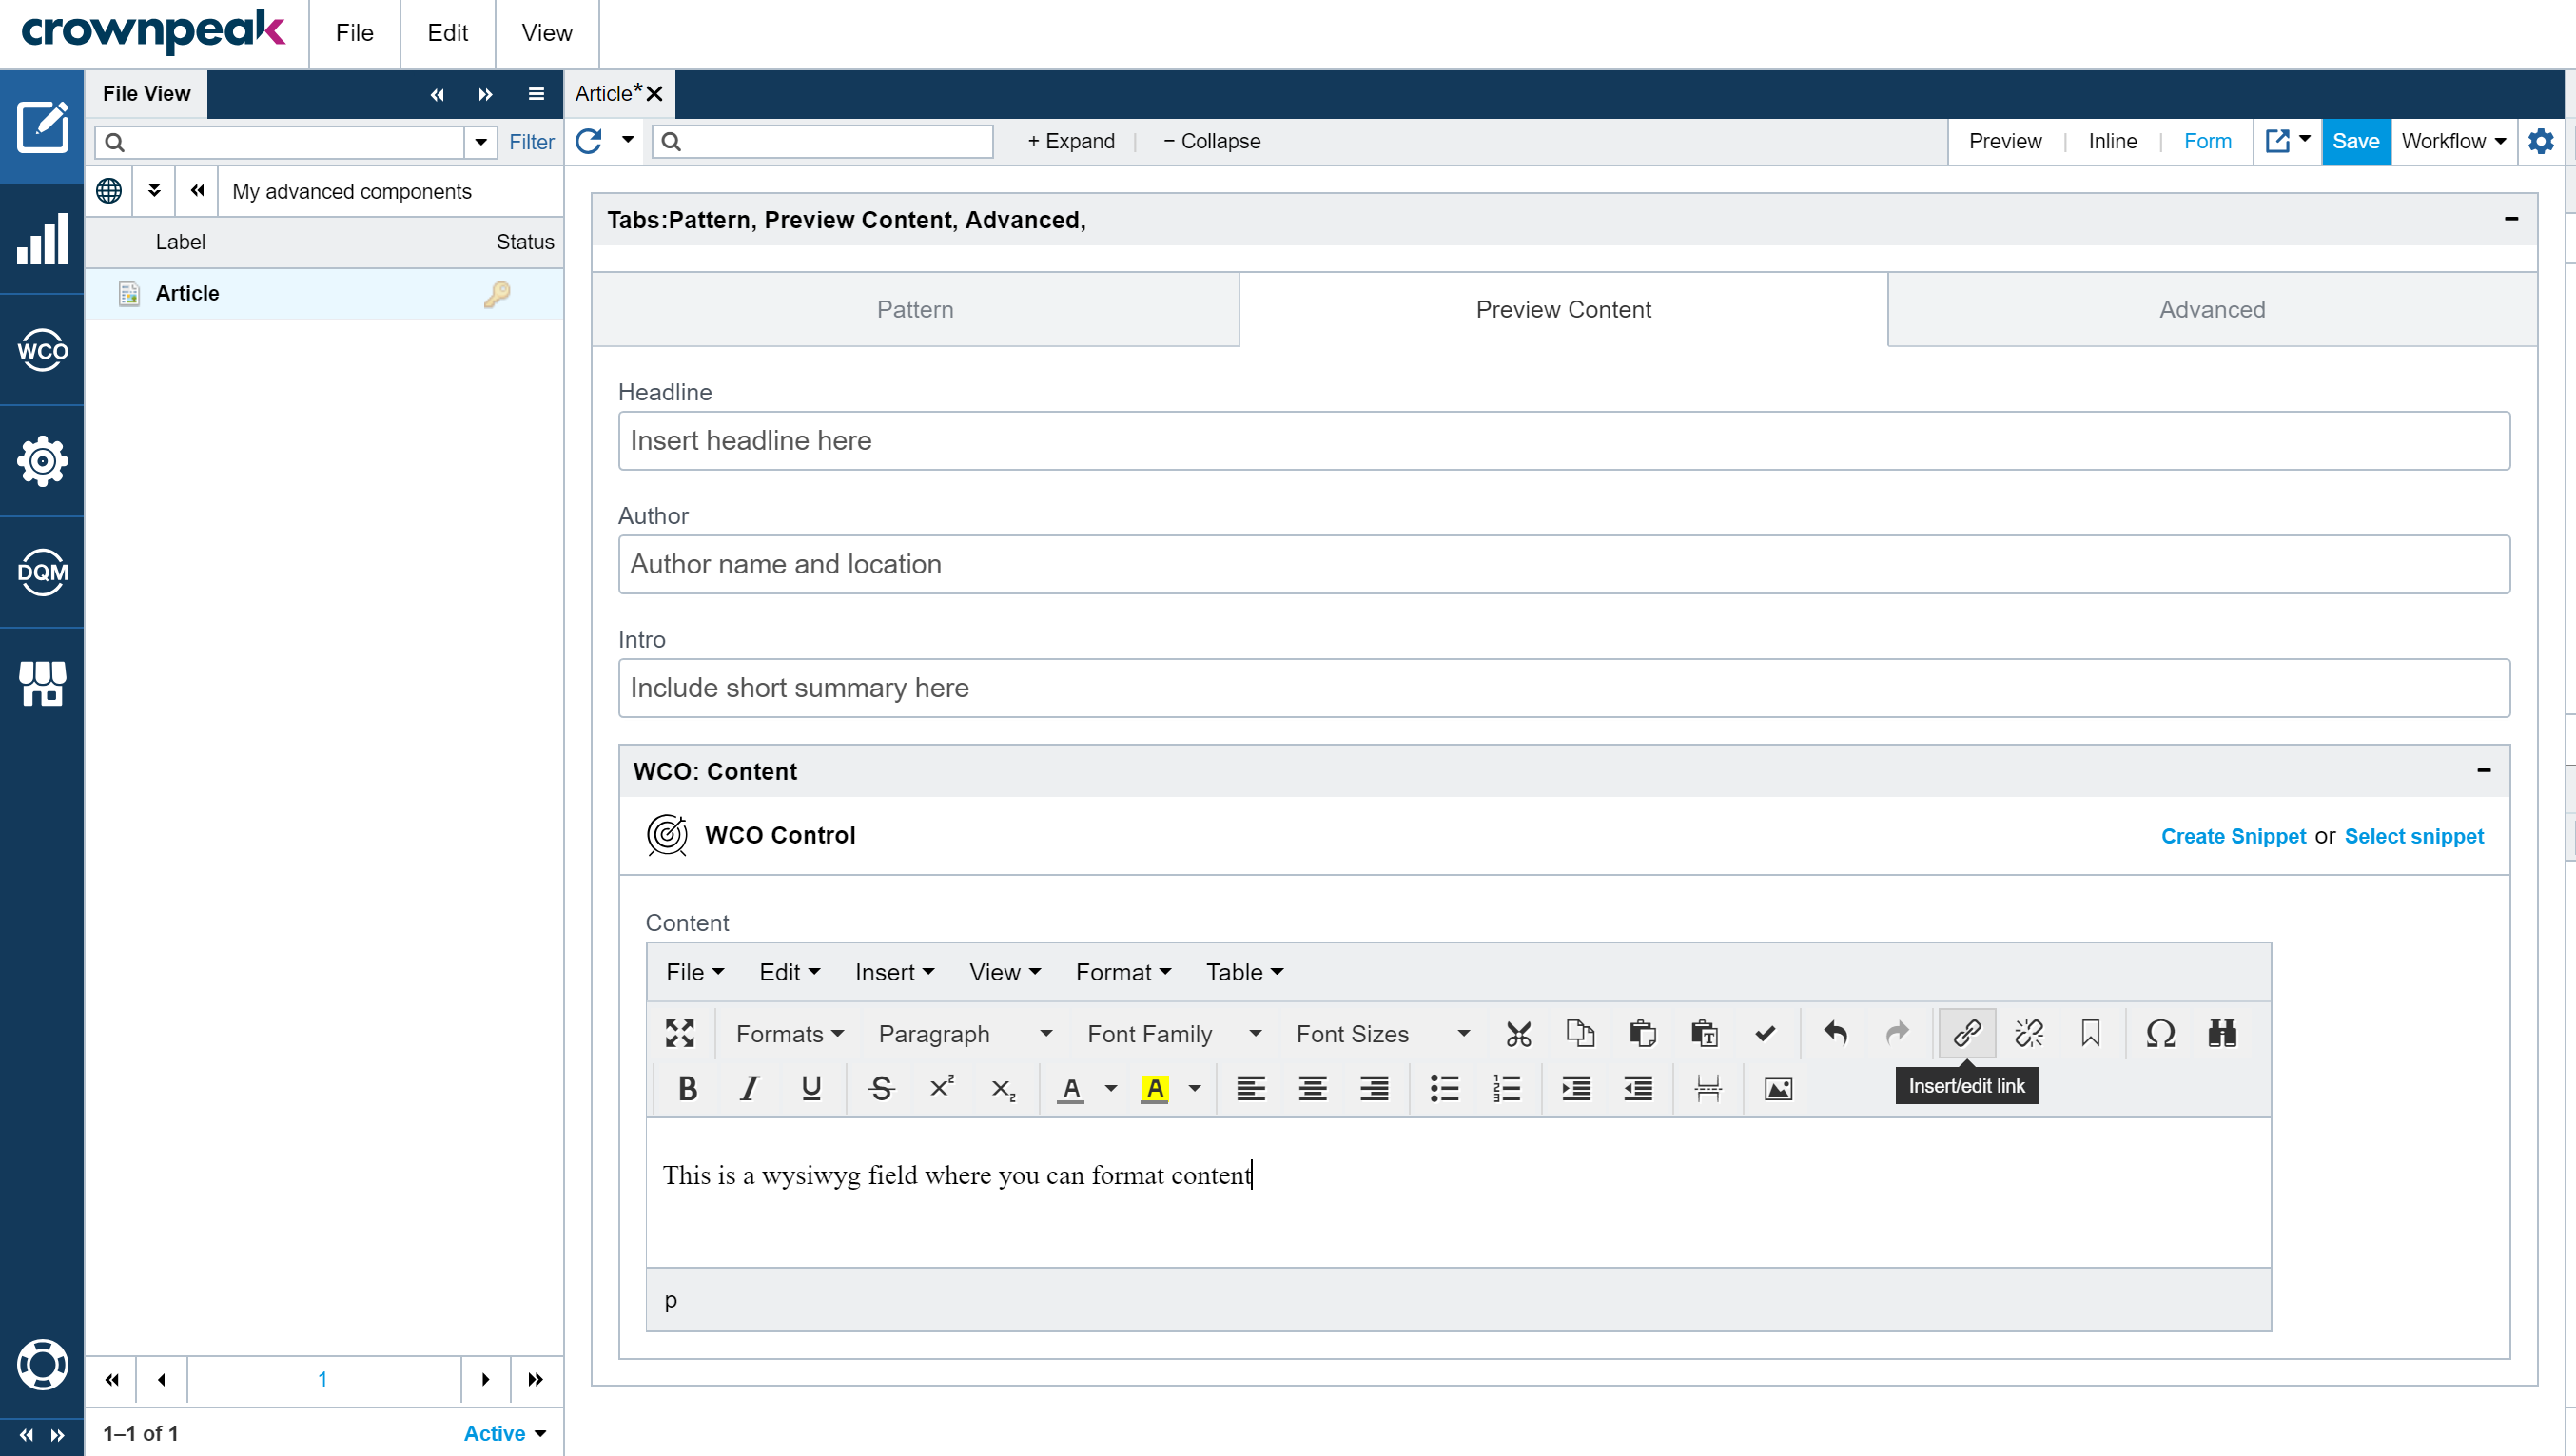Toggle Subscript formatting
Screen dimensions: 2576x1456
(1004, 1088)
